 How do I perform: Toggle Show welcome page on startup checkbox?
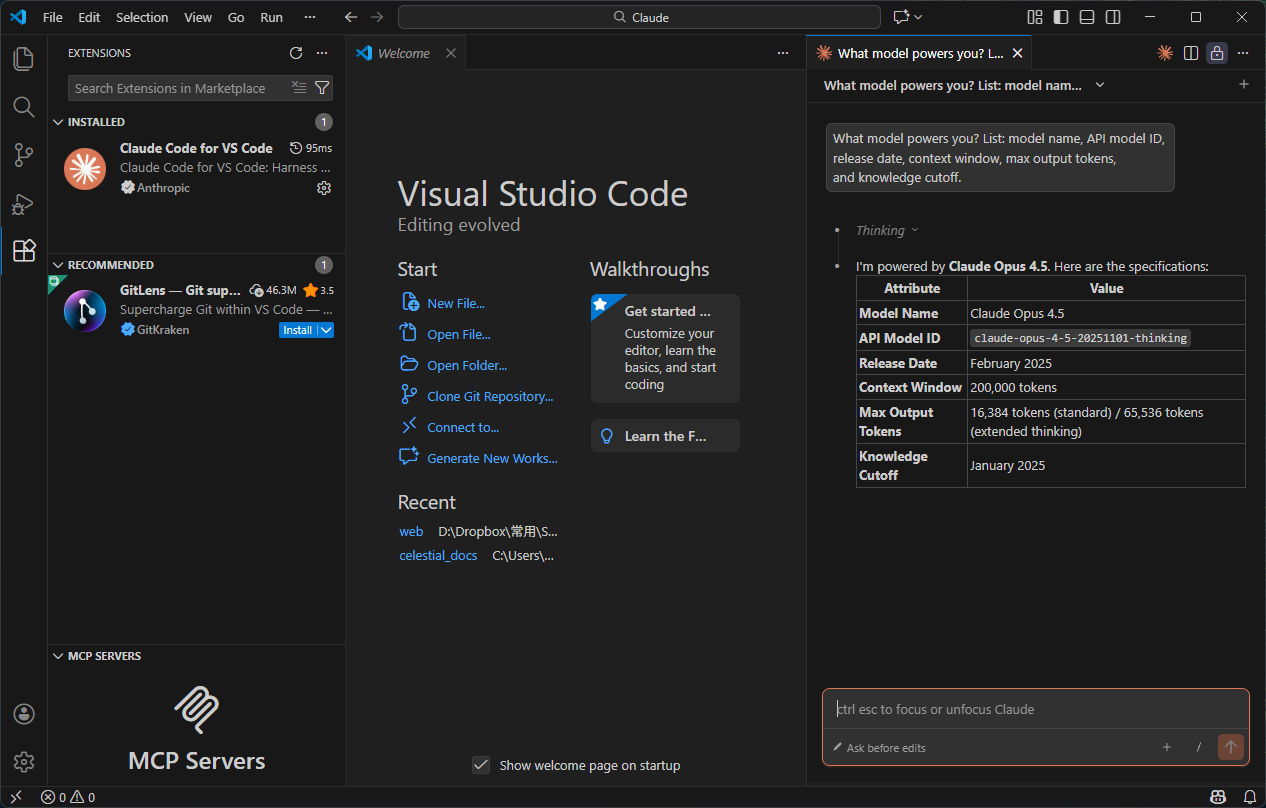[x=481, y=765]
